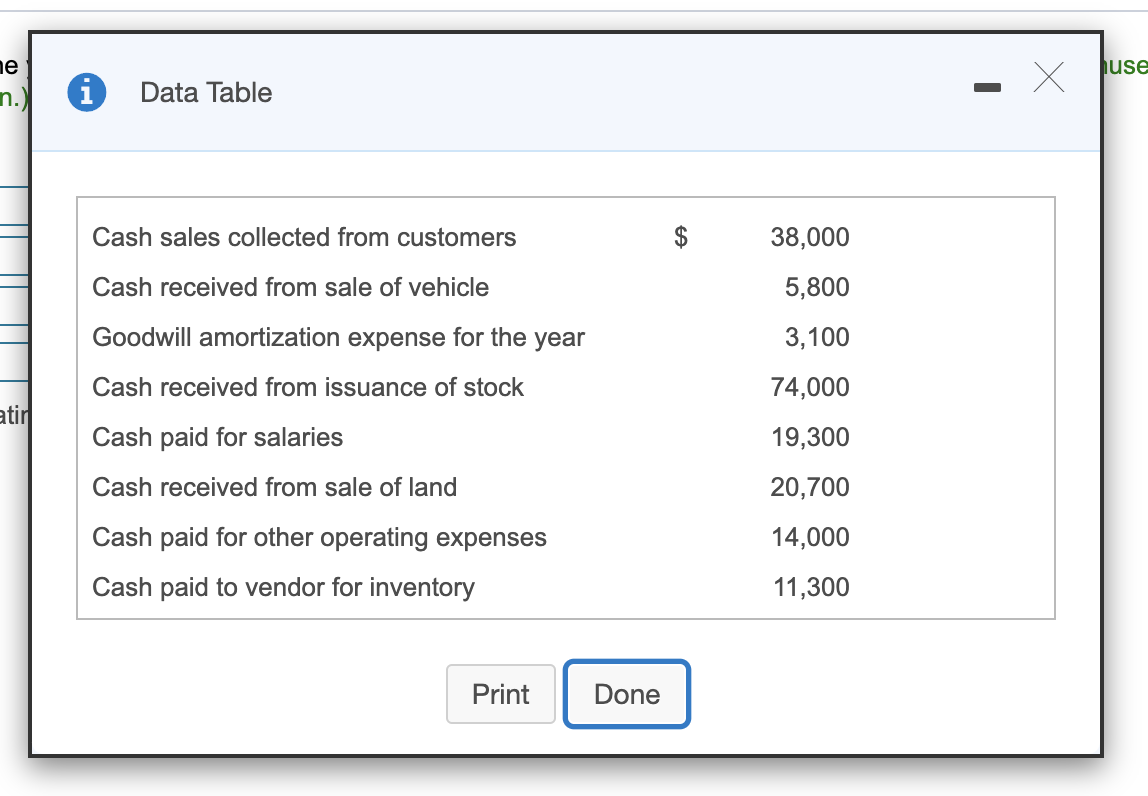This screenshot has height=796, width=1148.
Task: Select the Cash sales collected from customers row
Action: tap(304, 237)
